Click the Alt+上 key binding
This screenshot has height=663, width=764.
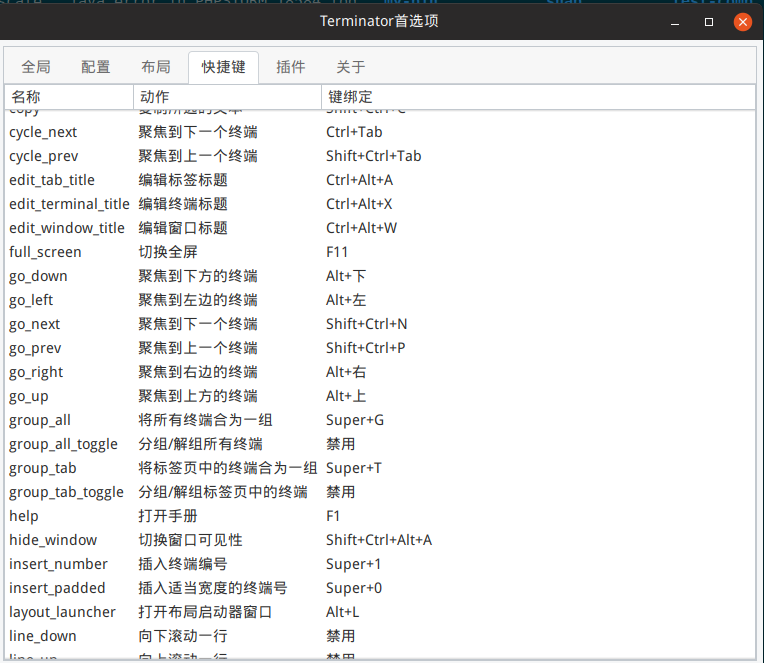(346, 396)
